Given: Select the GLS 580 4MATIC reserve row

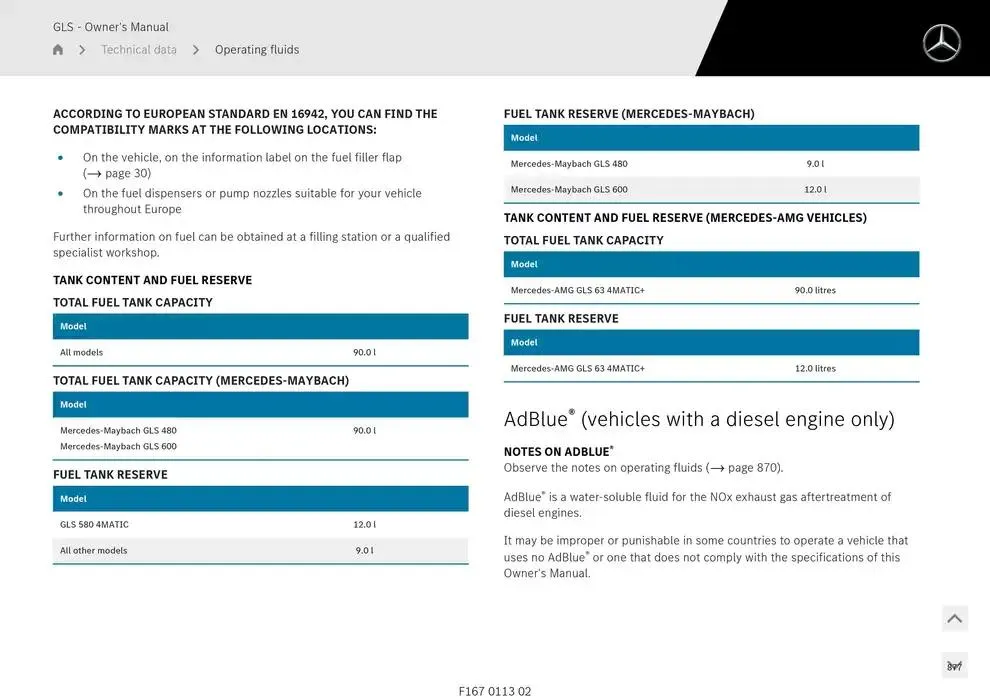Looking at the screenshot, I should click(x=260, y=524).
